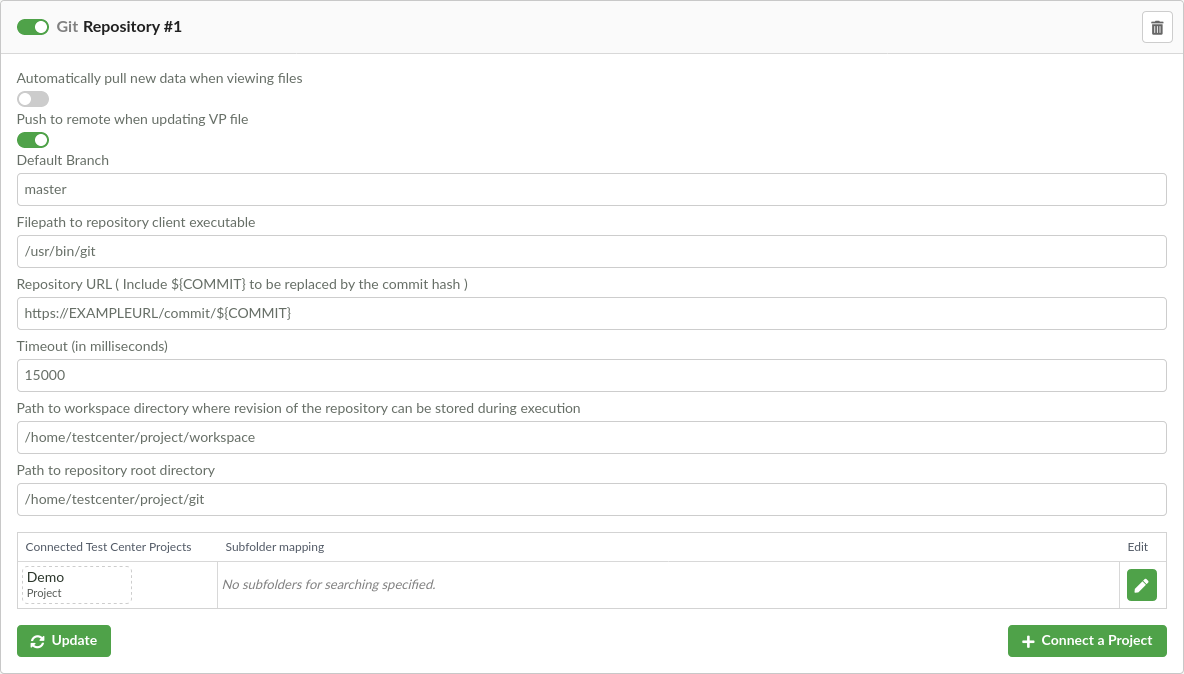Click the Subfolder mapping column header
Image resolution: width=1184 pixels, height=674 pixels.
(275, 547)
